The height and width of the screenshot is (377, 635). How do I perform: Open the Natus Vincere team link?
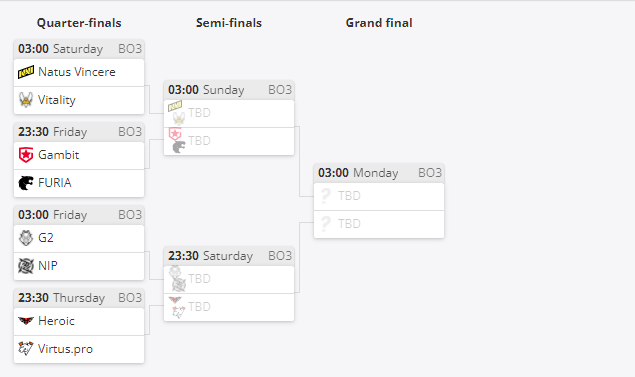tap(77, 72)
